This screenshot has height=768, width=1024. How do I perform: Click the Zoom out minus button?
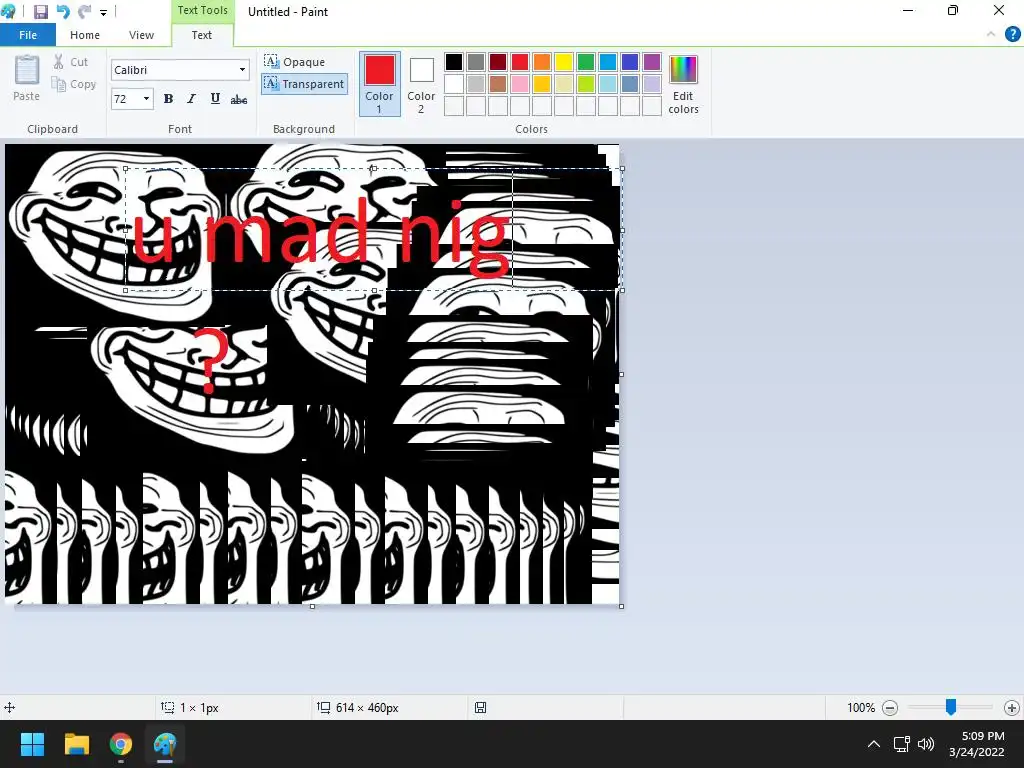coord(889,708)
